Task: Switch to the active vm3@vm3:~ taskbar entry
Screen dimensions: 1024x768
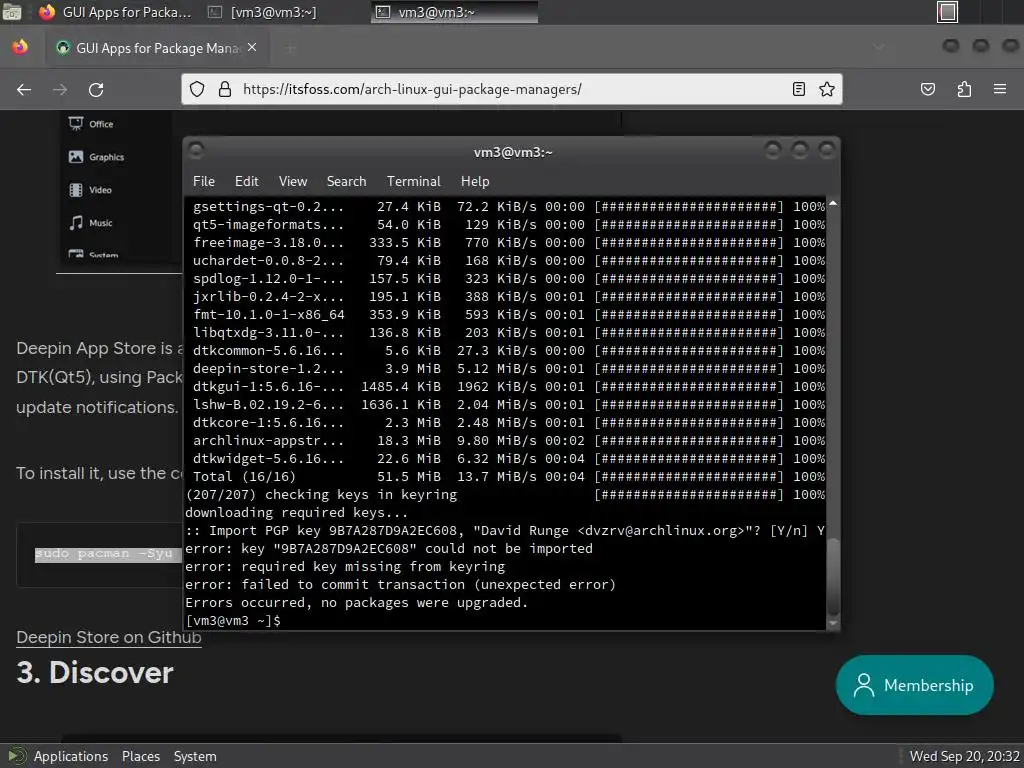Action: click(x=454, y=12)
